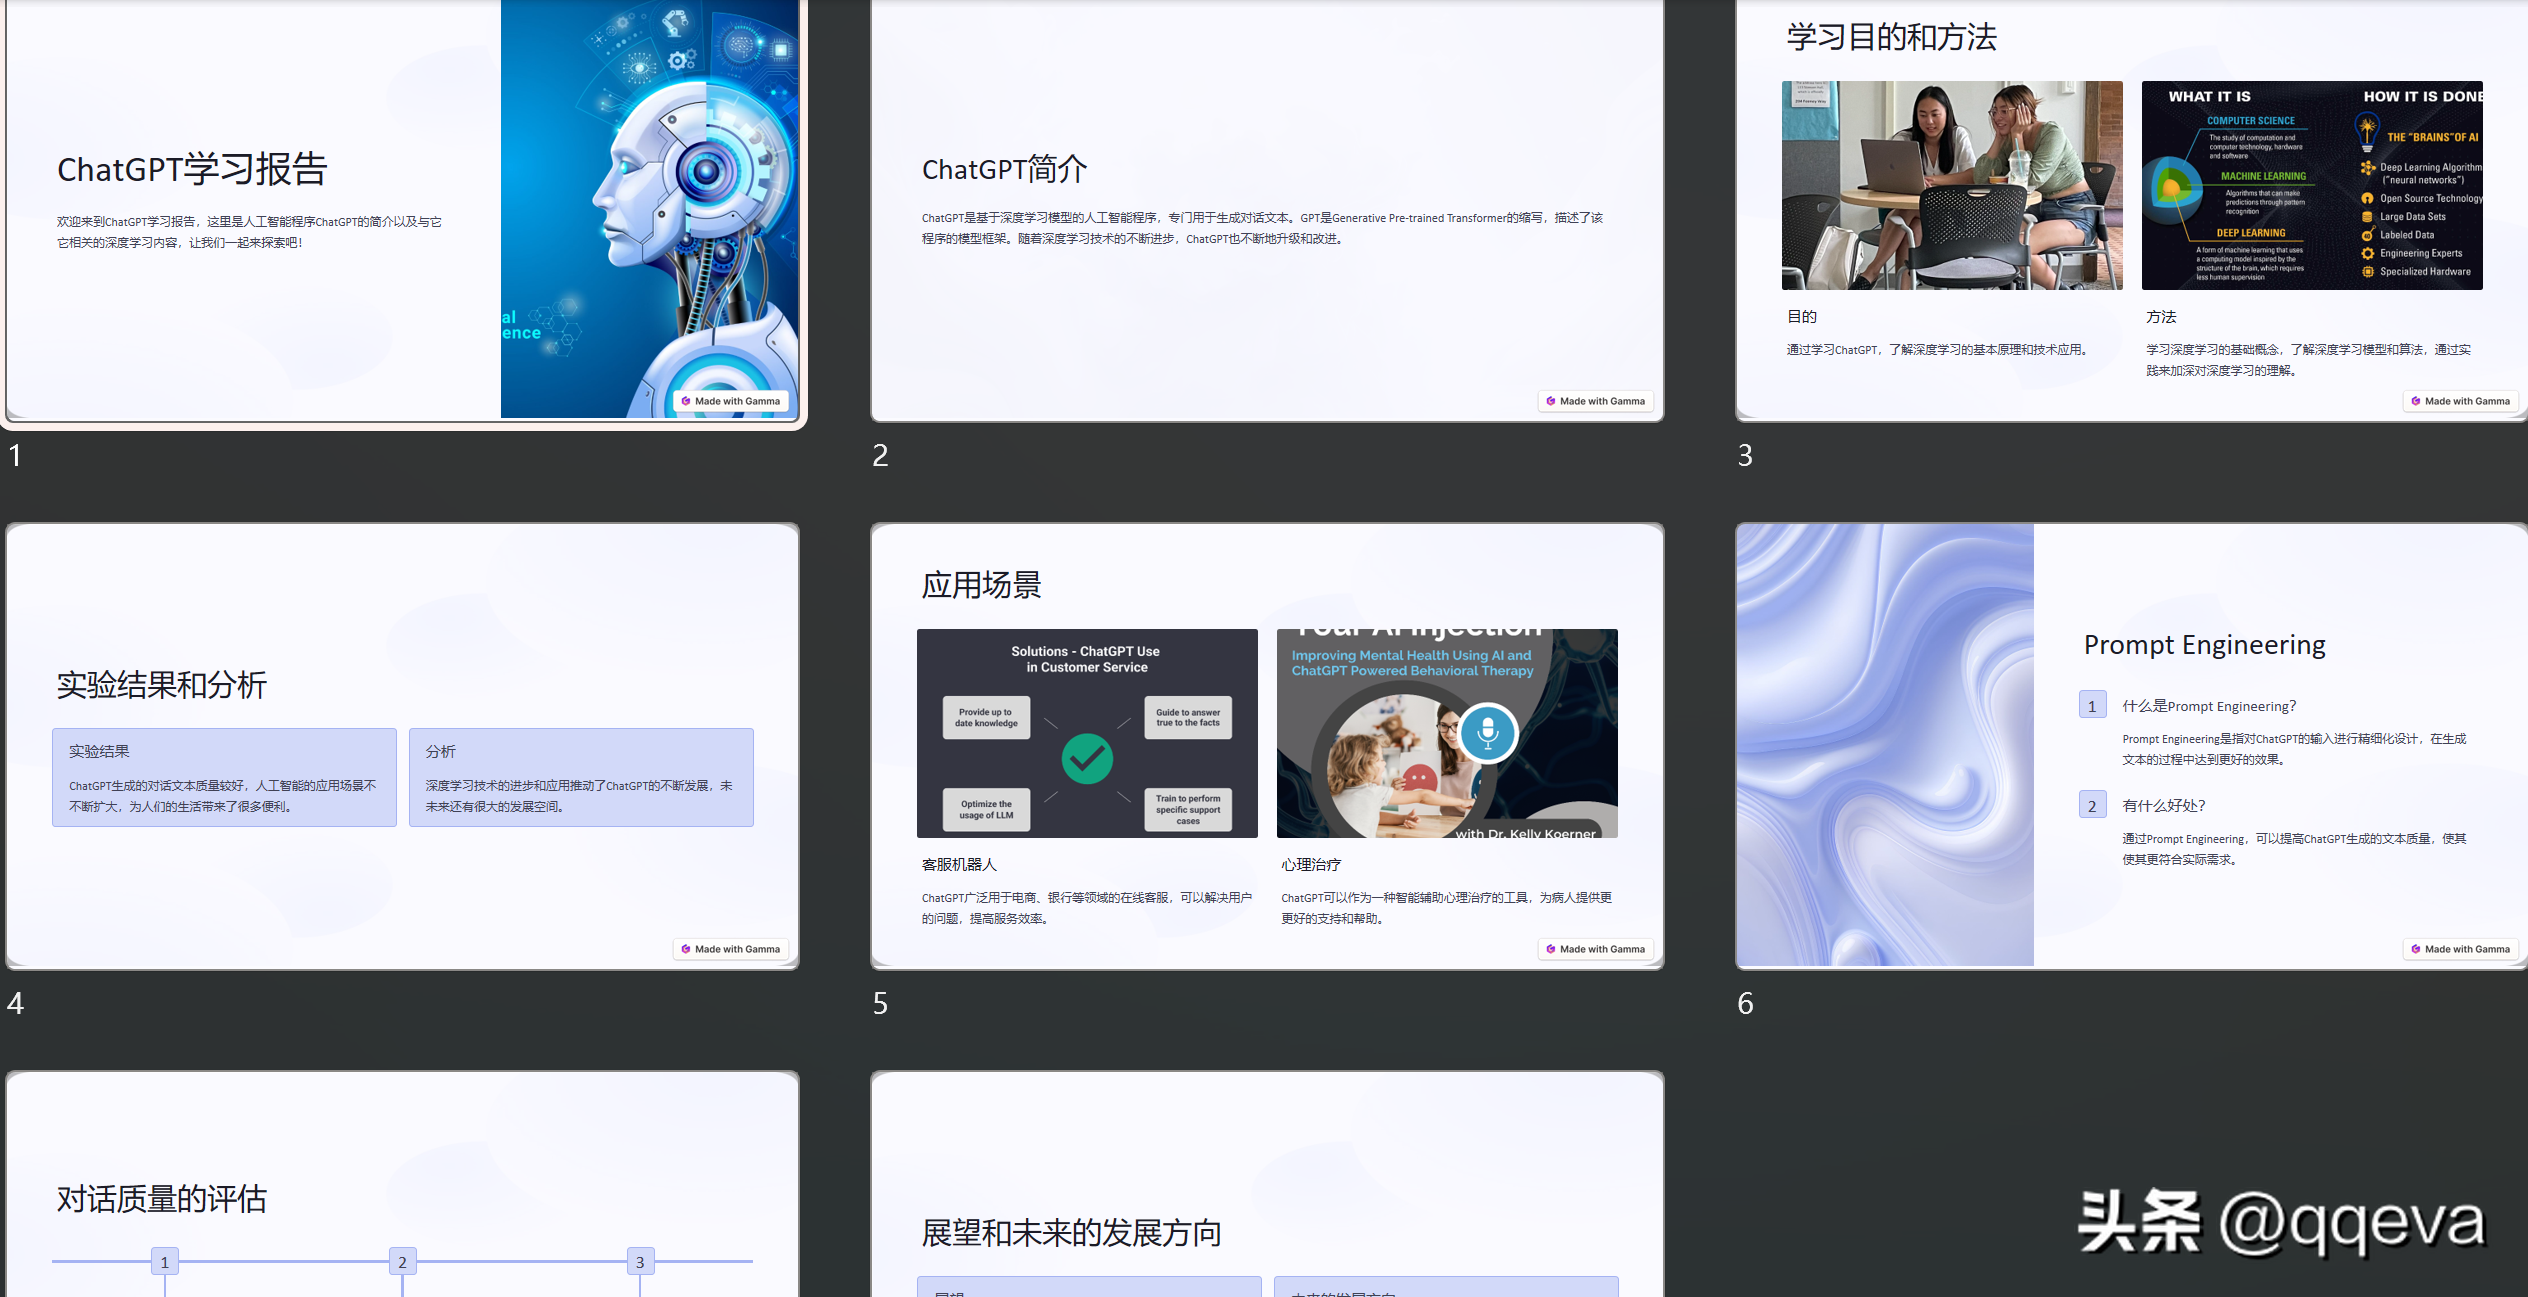The width and height of the screenshot is (2528, 1297).
Task: Click the 目的 subheading on slide 3
Action: pos(1802,316)
